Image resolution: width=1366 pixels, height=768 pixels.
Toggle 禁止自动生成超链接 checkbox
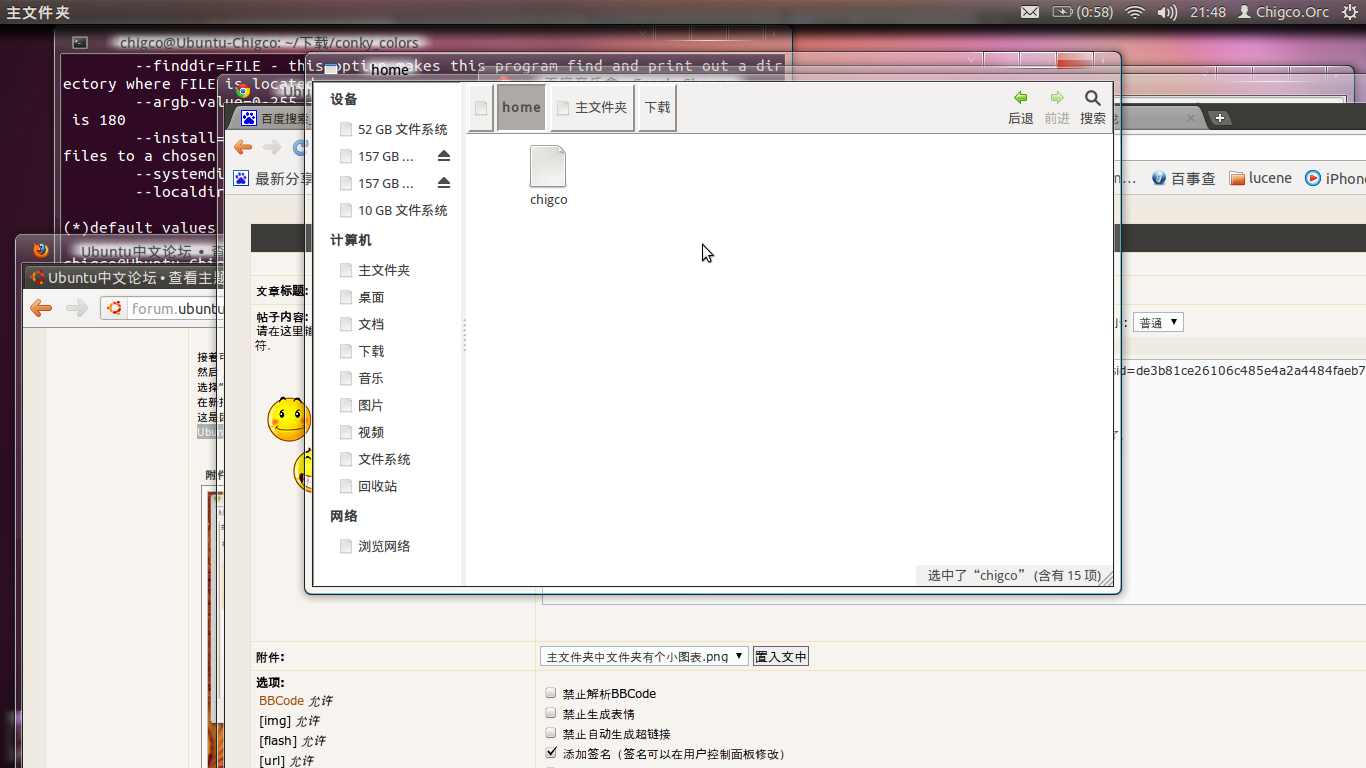tap(551, 733)
